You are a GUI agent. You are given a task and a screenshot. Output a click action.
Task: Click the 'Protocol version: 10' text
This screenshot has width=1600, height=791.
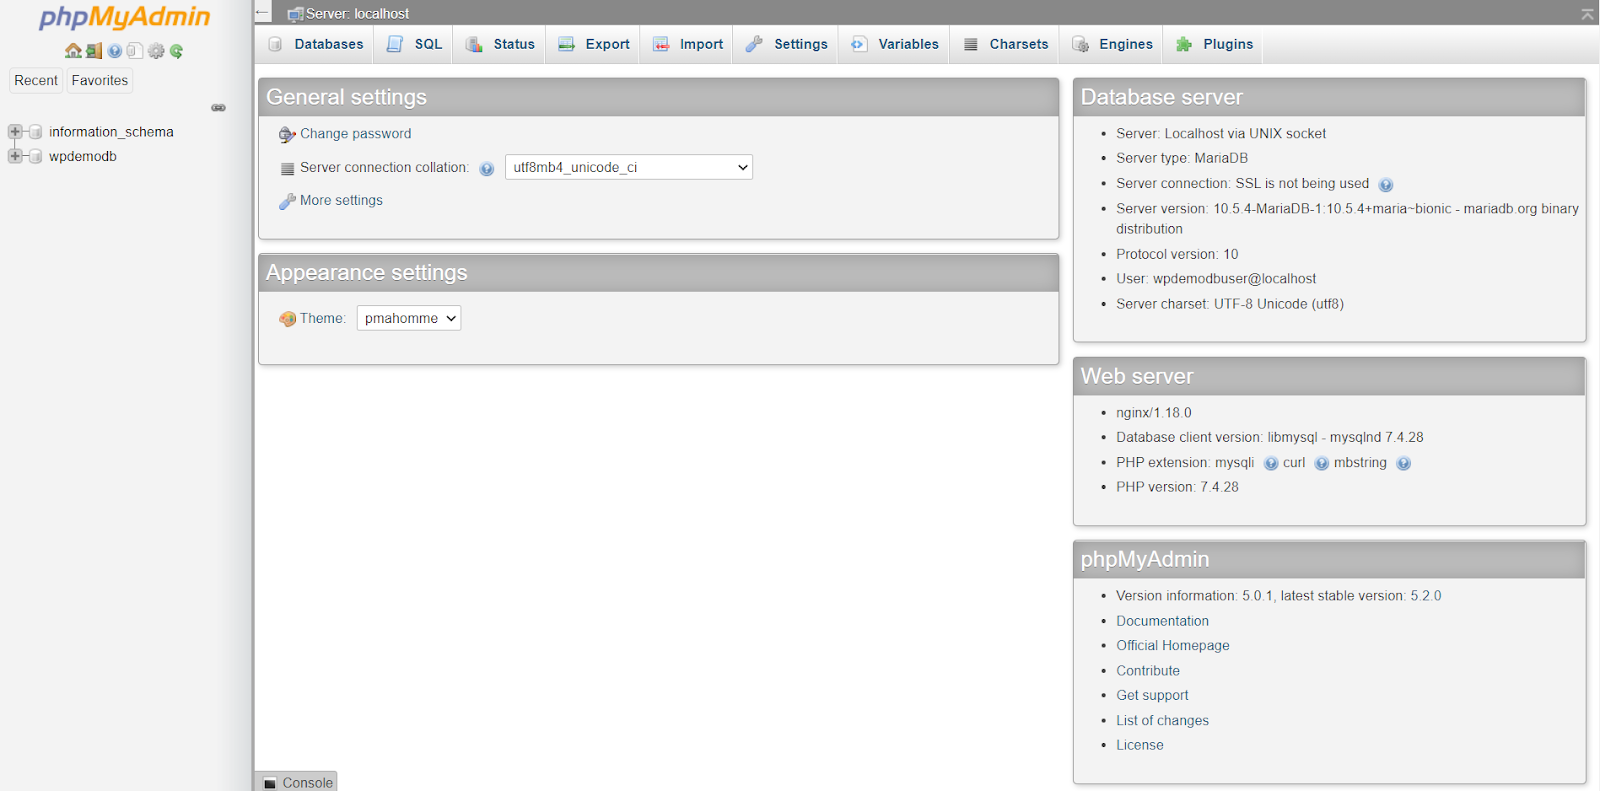[1177, 254]
